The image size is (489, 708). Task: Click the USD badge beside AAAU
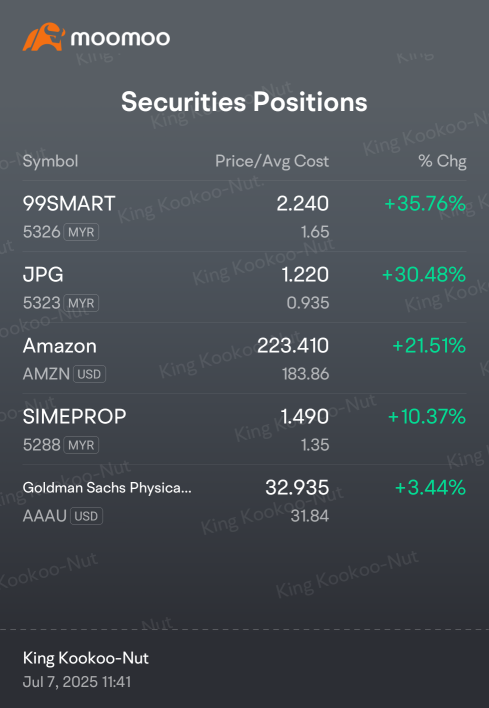point(87,516)
